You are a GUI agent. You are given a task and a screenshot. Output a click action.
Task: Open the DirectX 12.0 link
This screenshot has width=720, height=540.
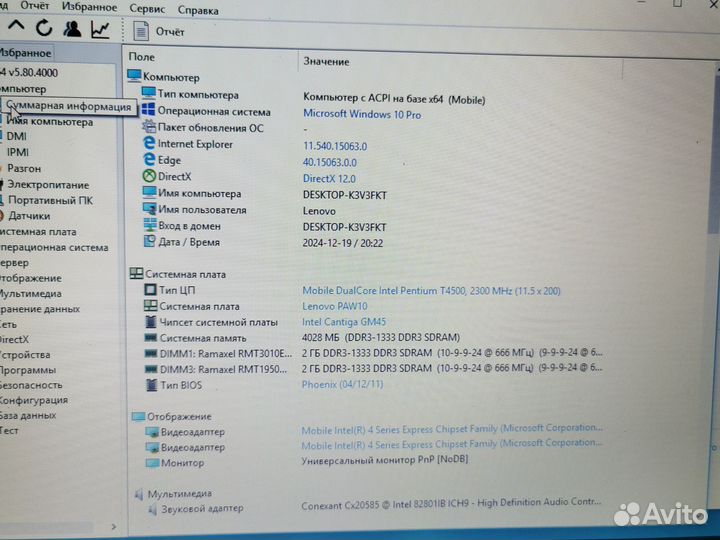(x=329, y=179)
